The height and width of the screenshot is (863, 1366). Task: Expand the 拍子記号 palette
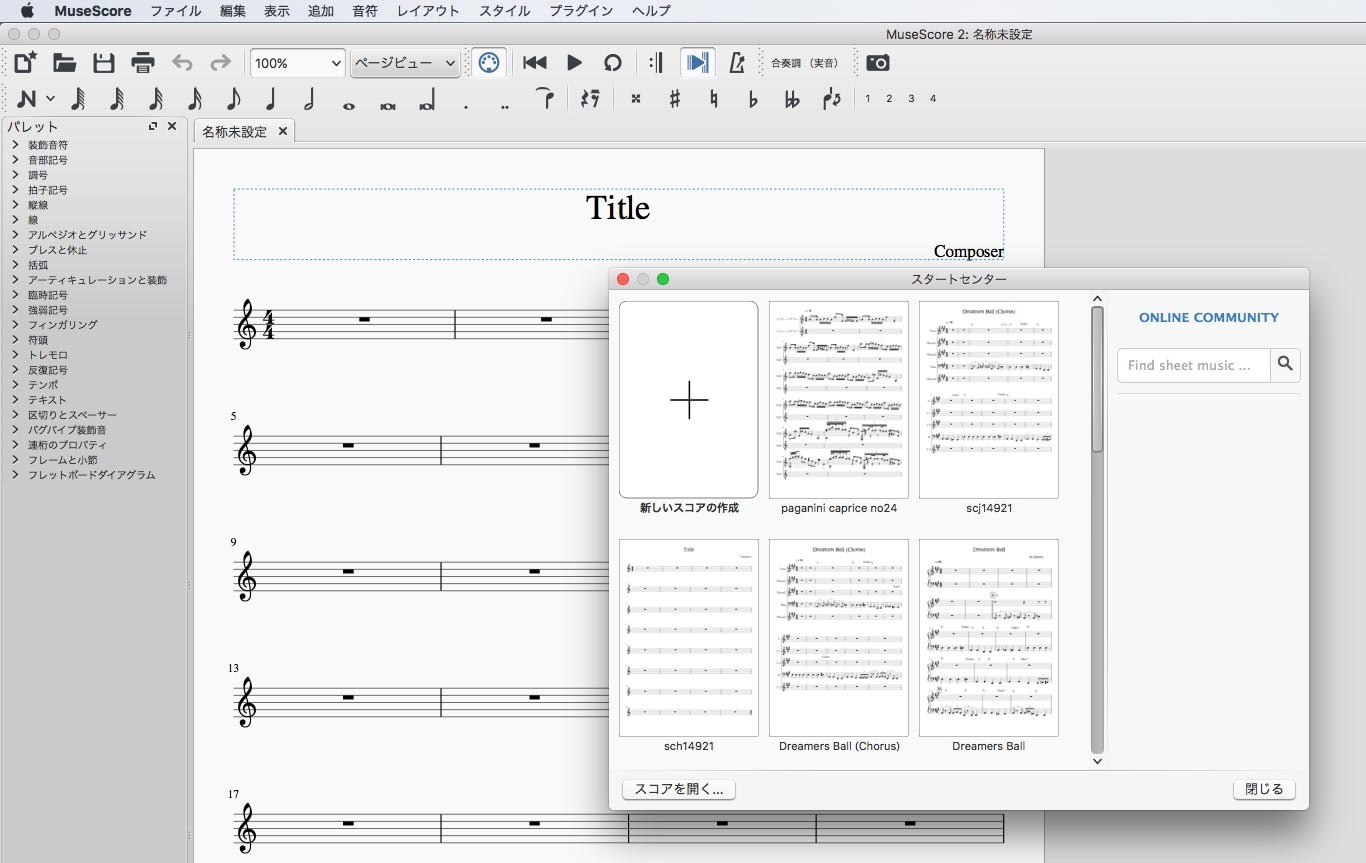pyautogui.click(x=16, y=190)
